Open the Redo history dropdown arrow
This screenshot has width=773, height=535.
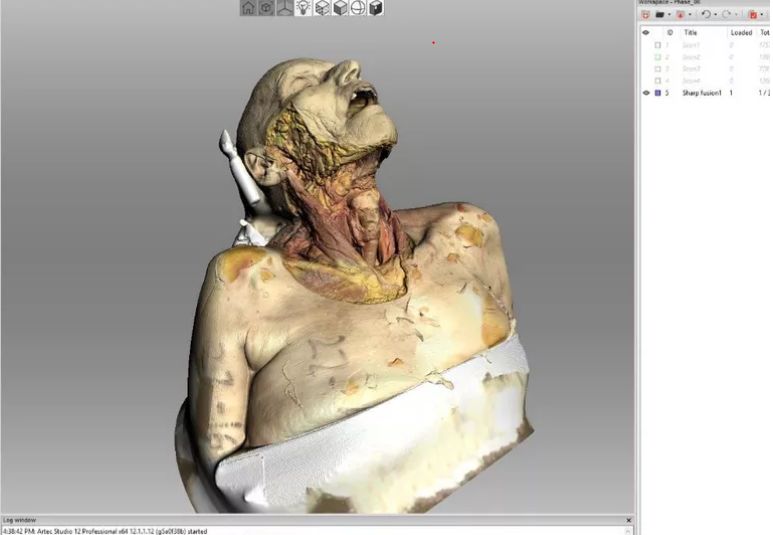[736, 14]
